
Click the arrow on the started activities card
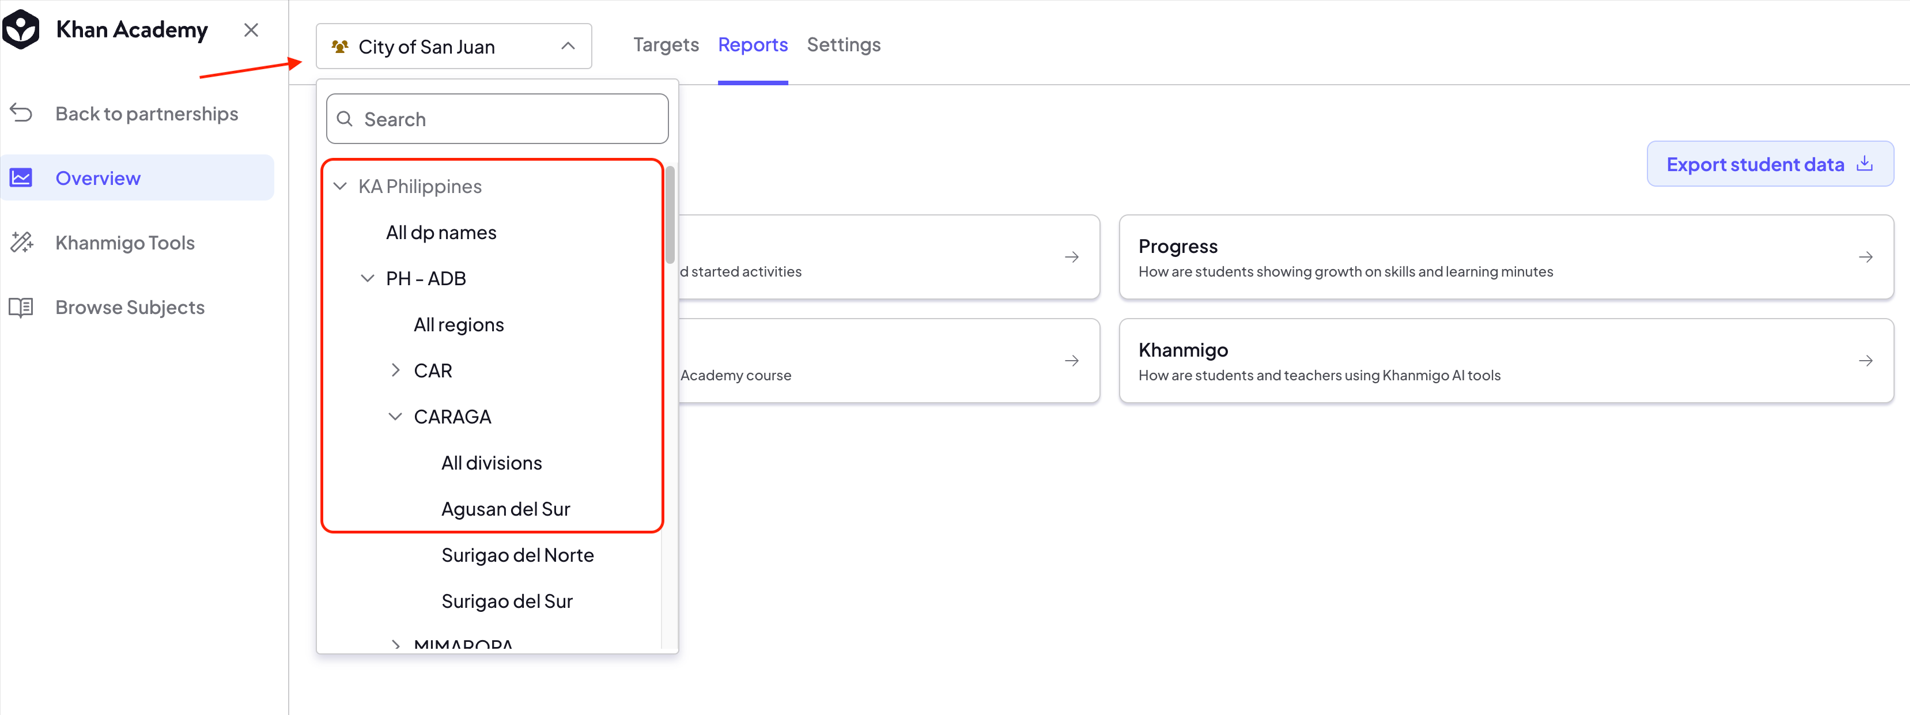[1072, 257]
